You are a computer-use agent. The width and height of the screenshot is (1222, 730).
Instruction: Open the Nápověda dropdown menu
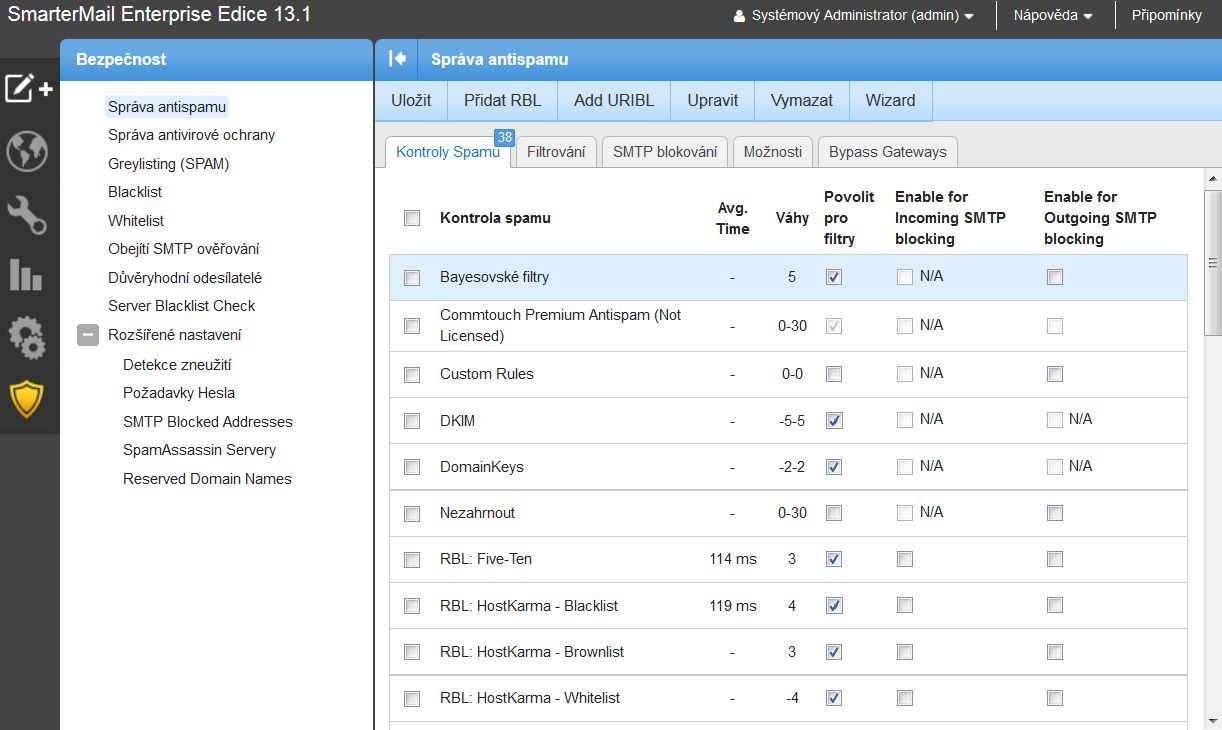coord(1053,16)
